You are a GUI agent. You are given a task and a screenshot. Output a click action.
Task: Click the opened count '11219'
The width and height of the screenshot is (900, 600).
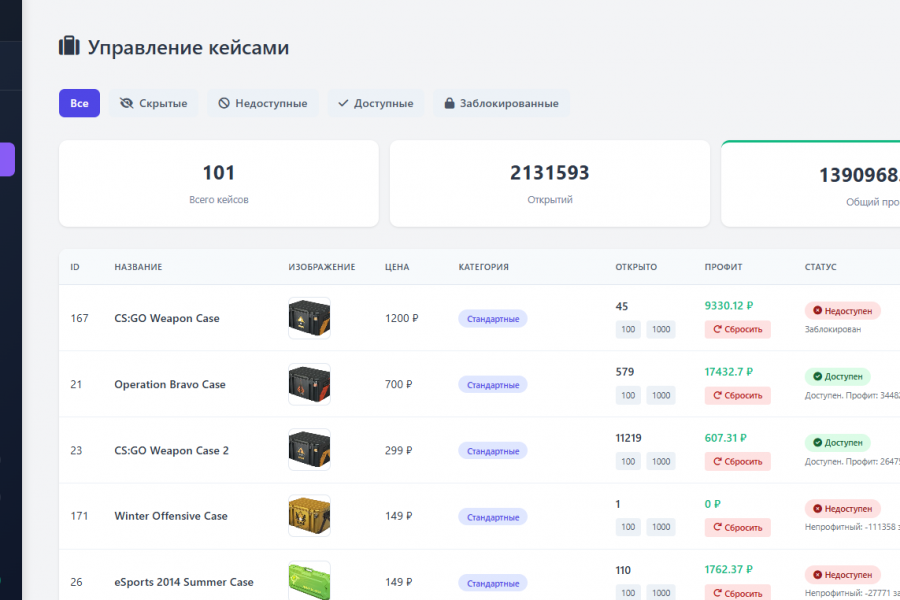click(x=629, y=438)
